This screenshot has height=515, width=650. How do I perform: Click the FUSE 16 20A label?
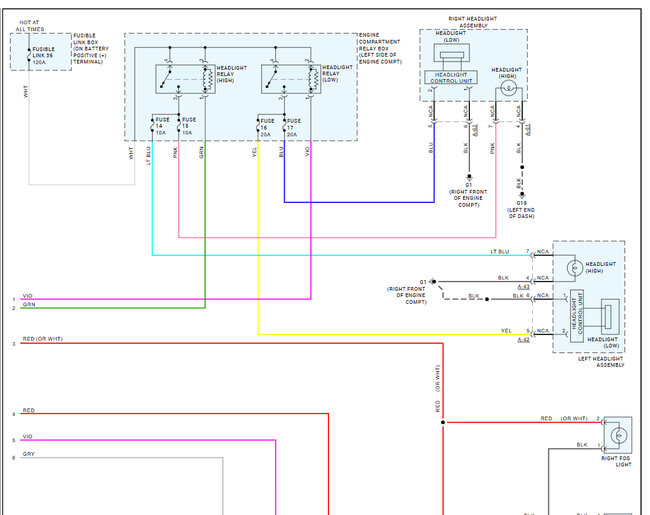tap(267, 128)
